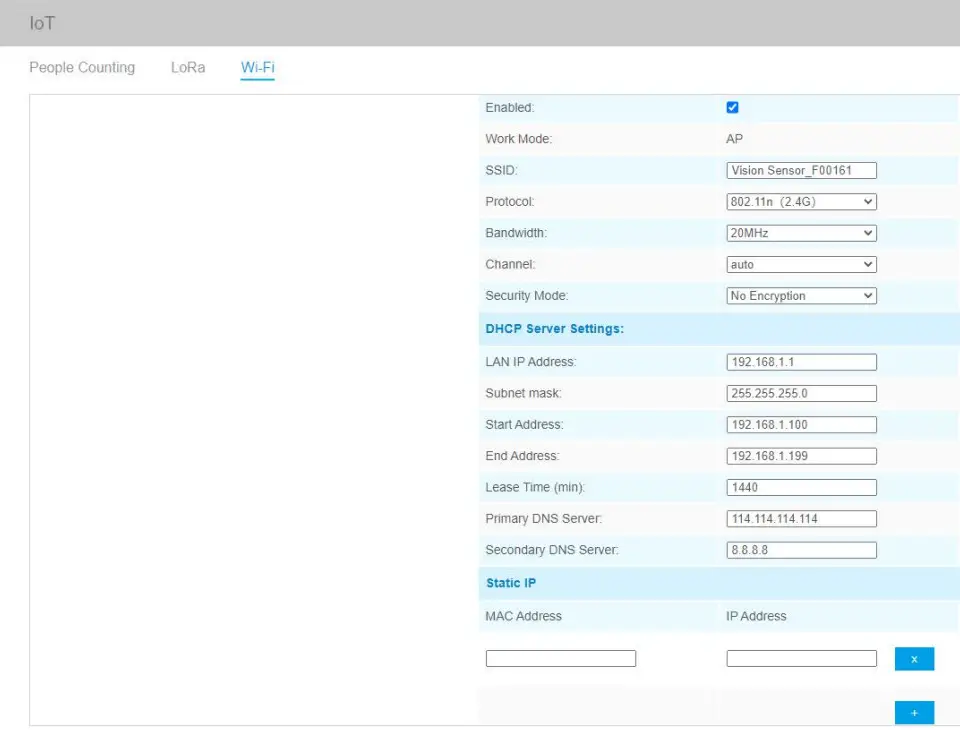Delete static IP entry with x button
The width and height of the screenshot is (960, 730).
(914, 659)
